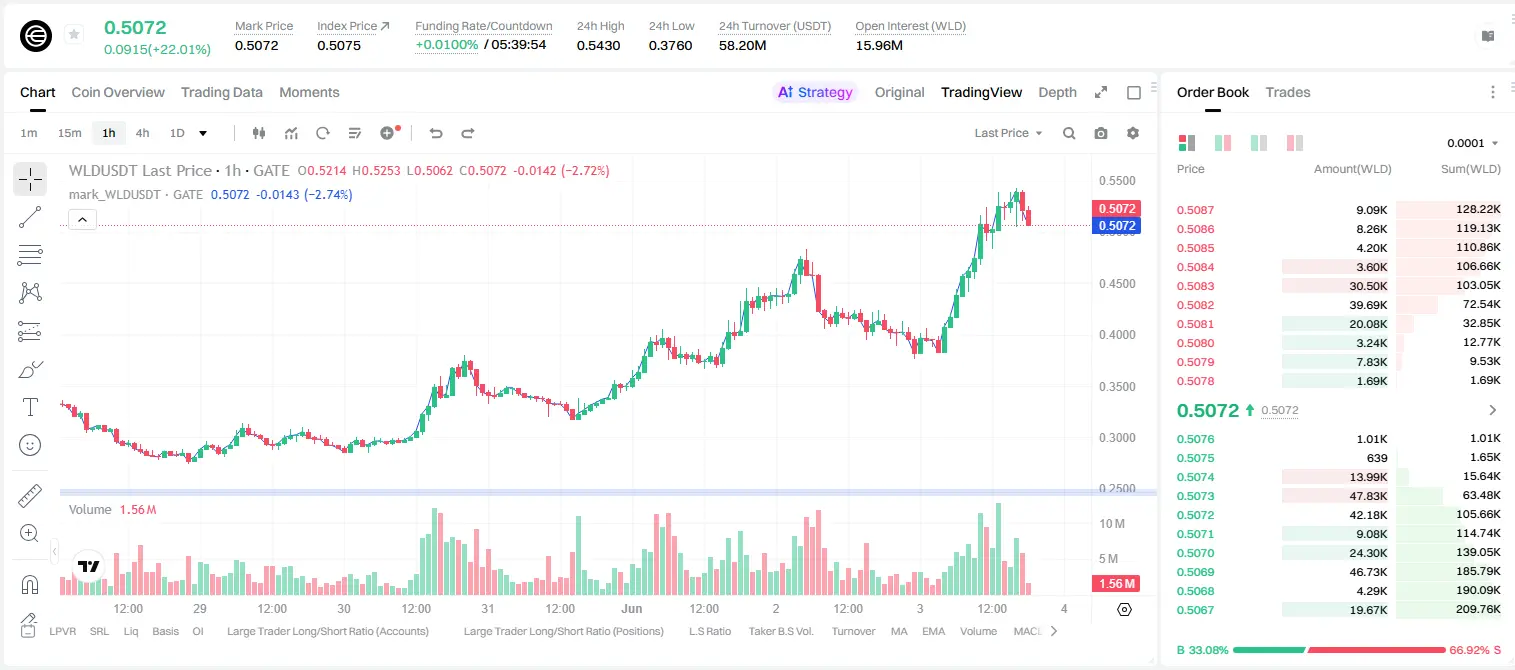
Task: Show only sell orders in order book
Action: [1295, 143]
